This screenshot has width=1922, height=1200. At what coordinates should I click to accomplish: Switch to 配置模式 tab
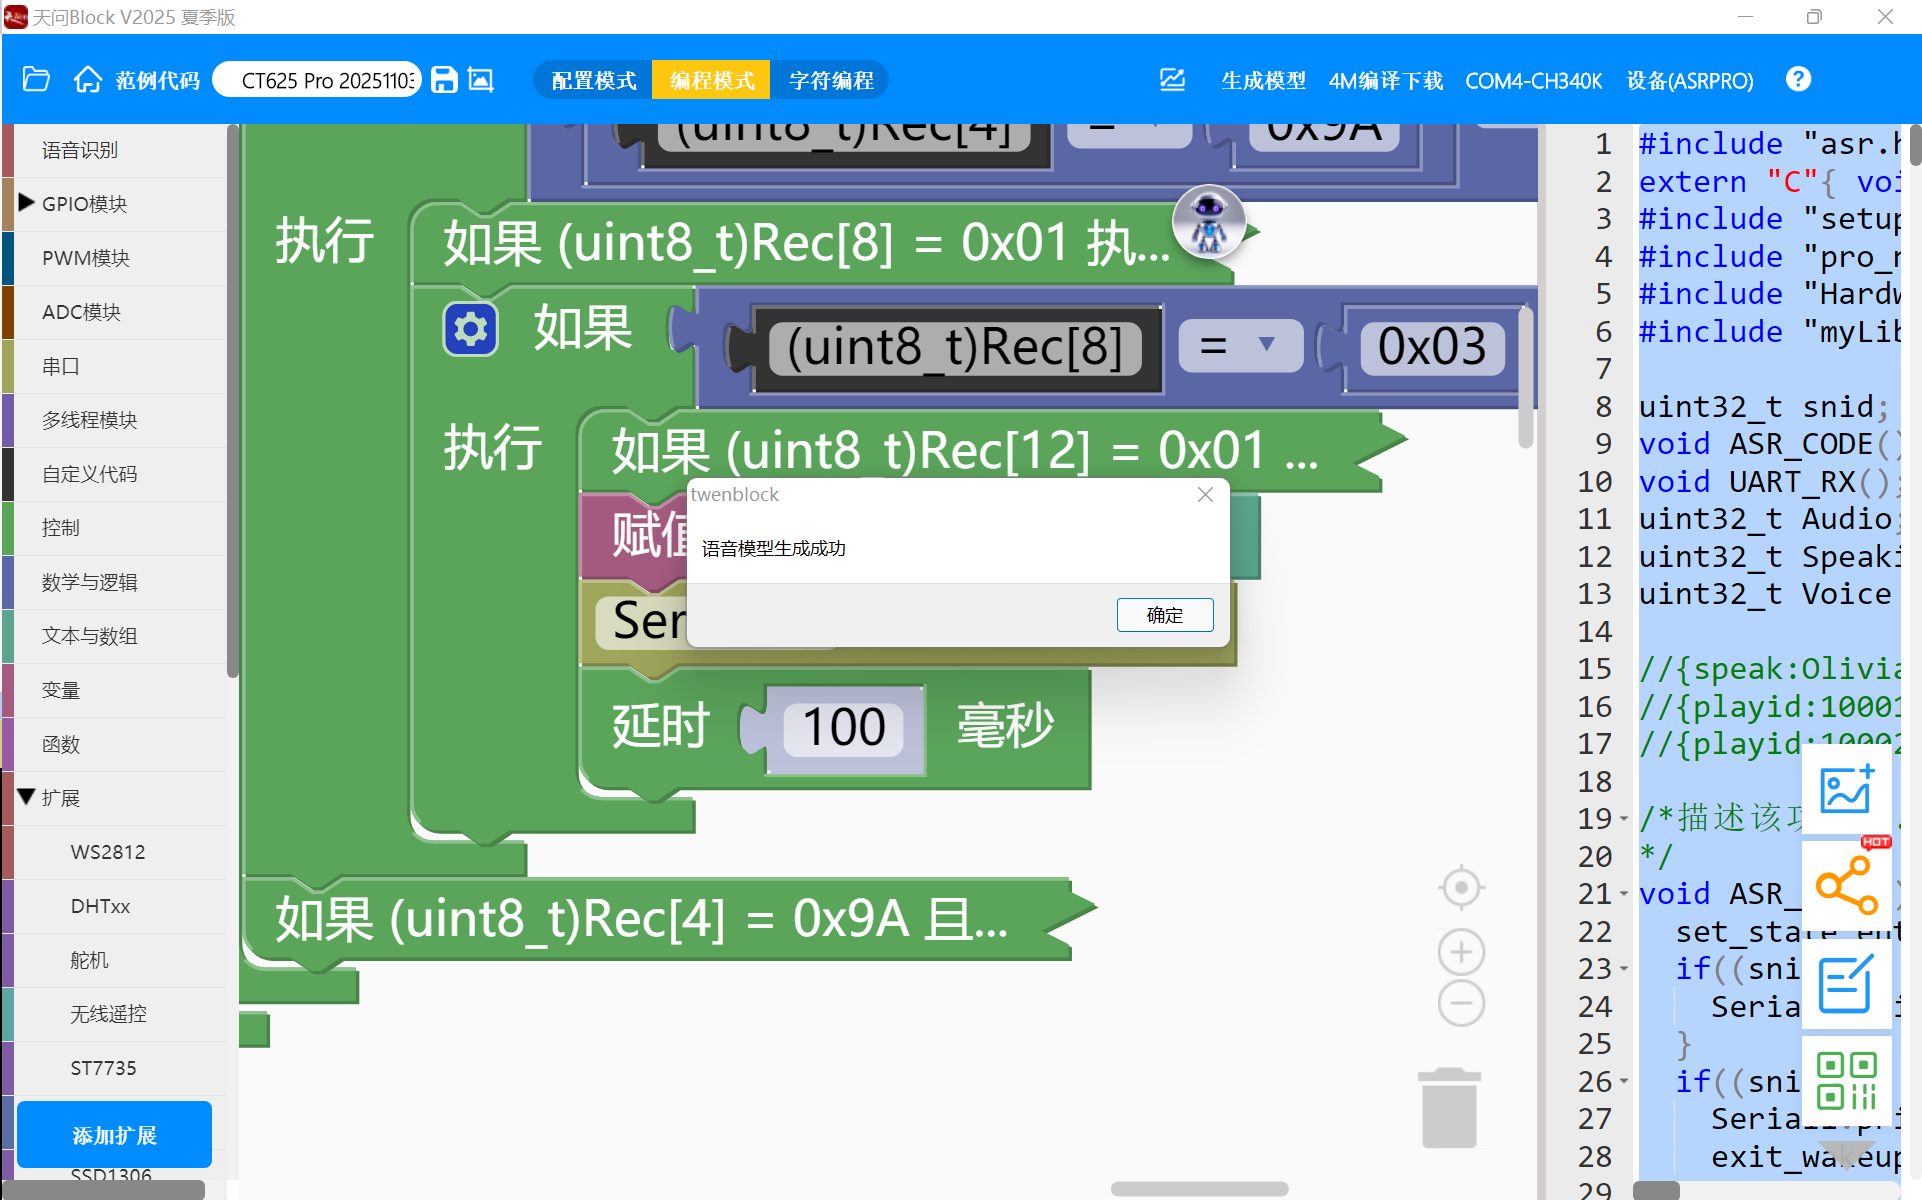point(594,80)
